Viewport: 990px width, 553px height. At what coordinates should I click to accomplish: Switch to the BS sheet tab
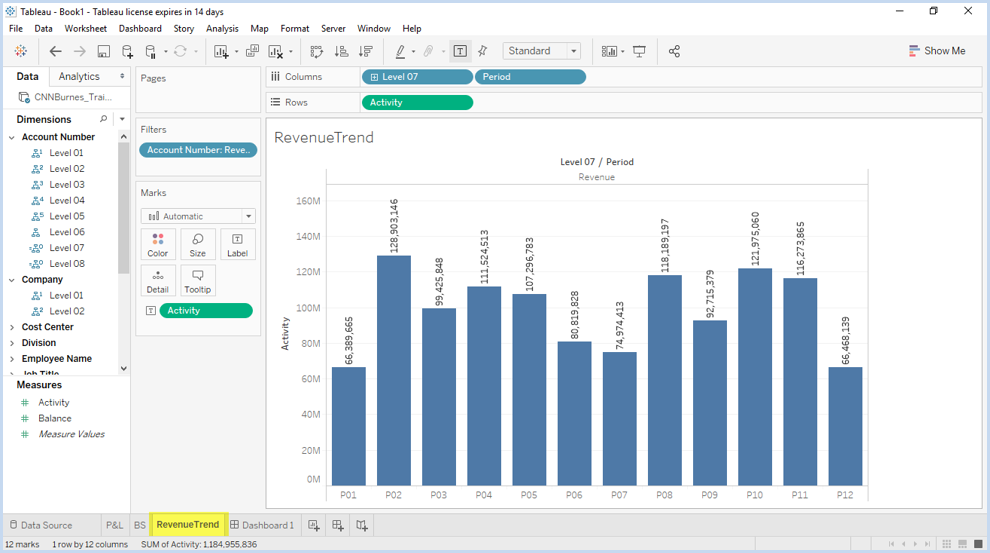tap(140, 525)
